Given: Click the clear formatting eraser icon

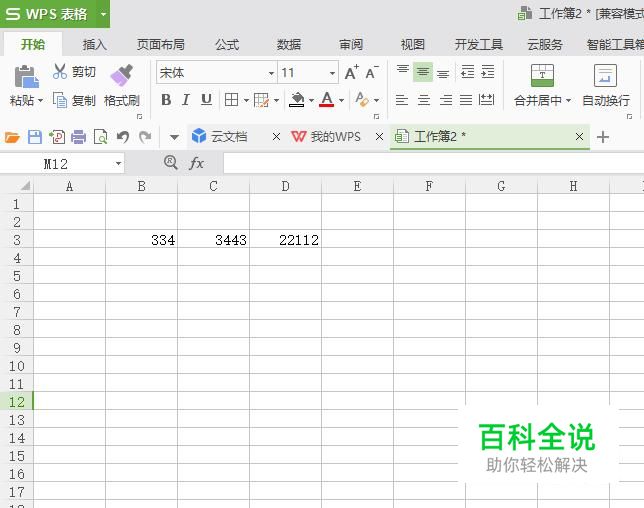Looking at the screenshot, I should [x=362, y=100].
